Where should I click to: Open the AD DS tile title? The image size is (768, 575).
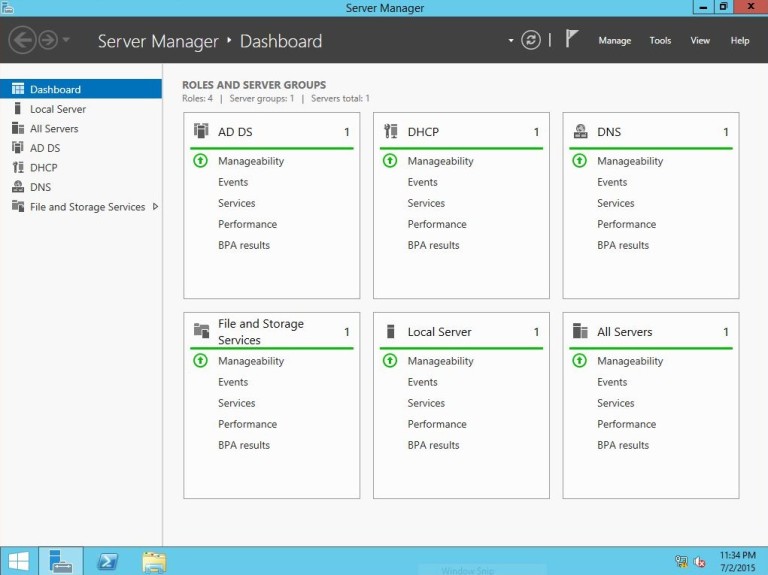pyautogui.click(x=235, y=132)
